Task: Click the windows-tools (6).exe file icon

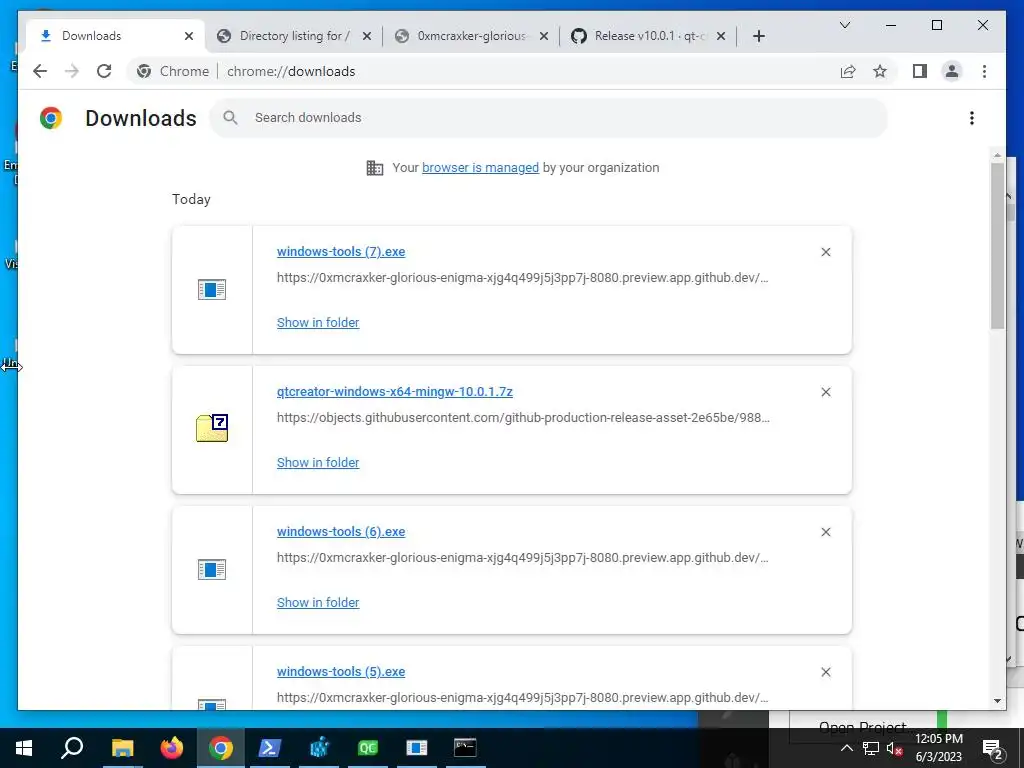Action: tap(212, 569)
